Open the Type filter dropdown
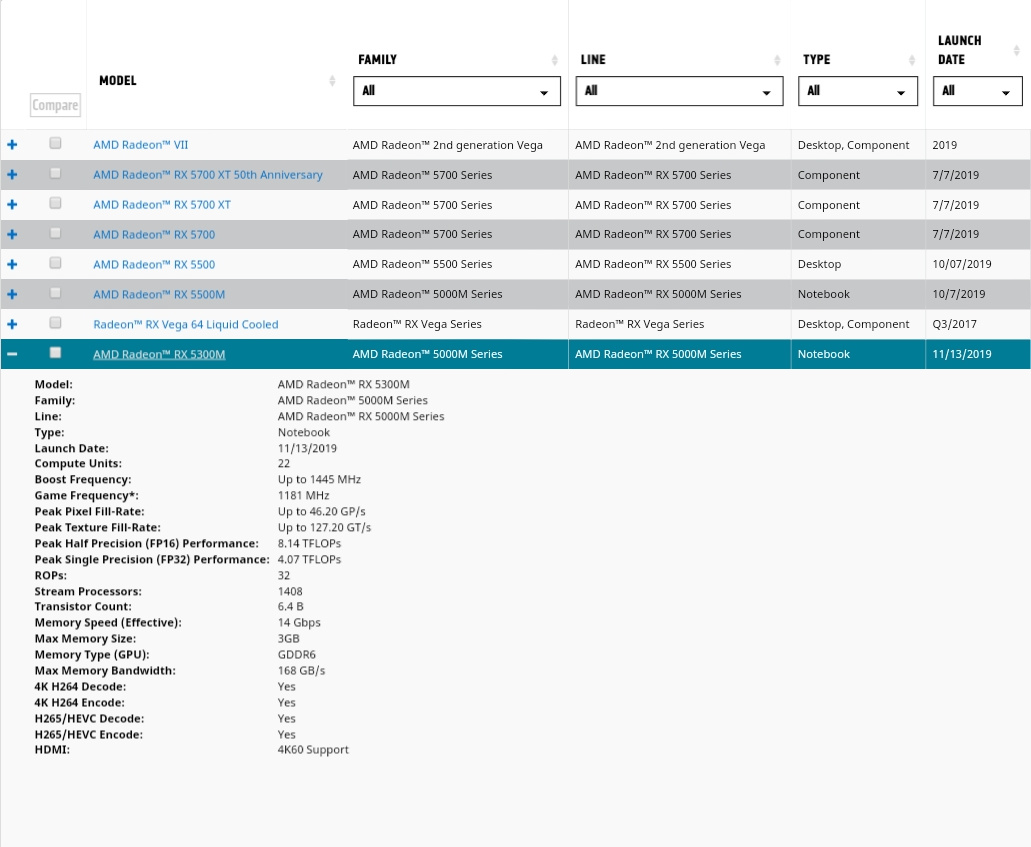This screenshot has height=847, width=1031. (x=858, y=91)
